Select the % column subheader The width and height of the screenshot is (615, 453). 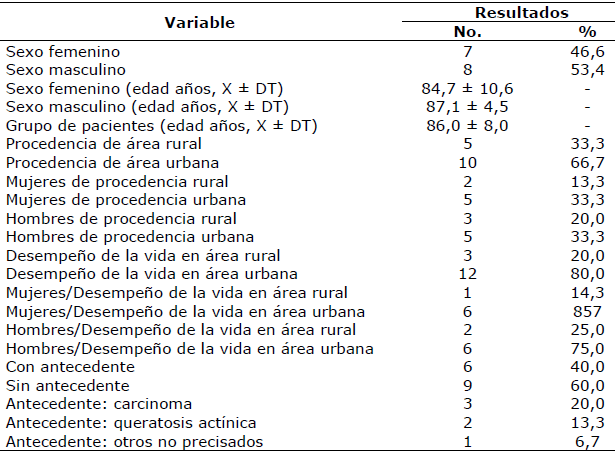coord(586,32)
